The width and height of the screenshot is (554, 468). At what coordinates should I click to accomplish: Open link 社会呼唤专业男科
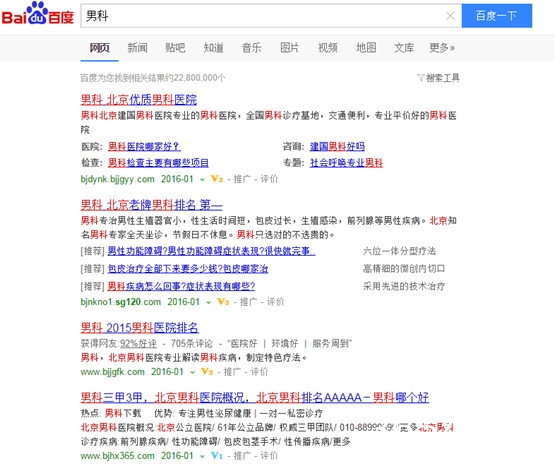(x=346, y=162)
